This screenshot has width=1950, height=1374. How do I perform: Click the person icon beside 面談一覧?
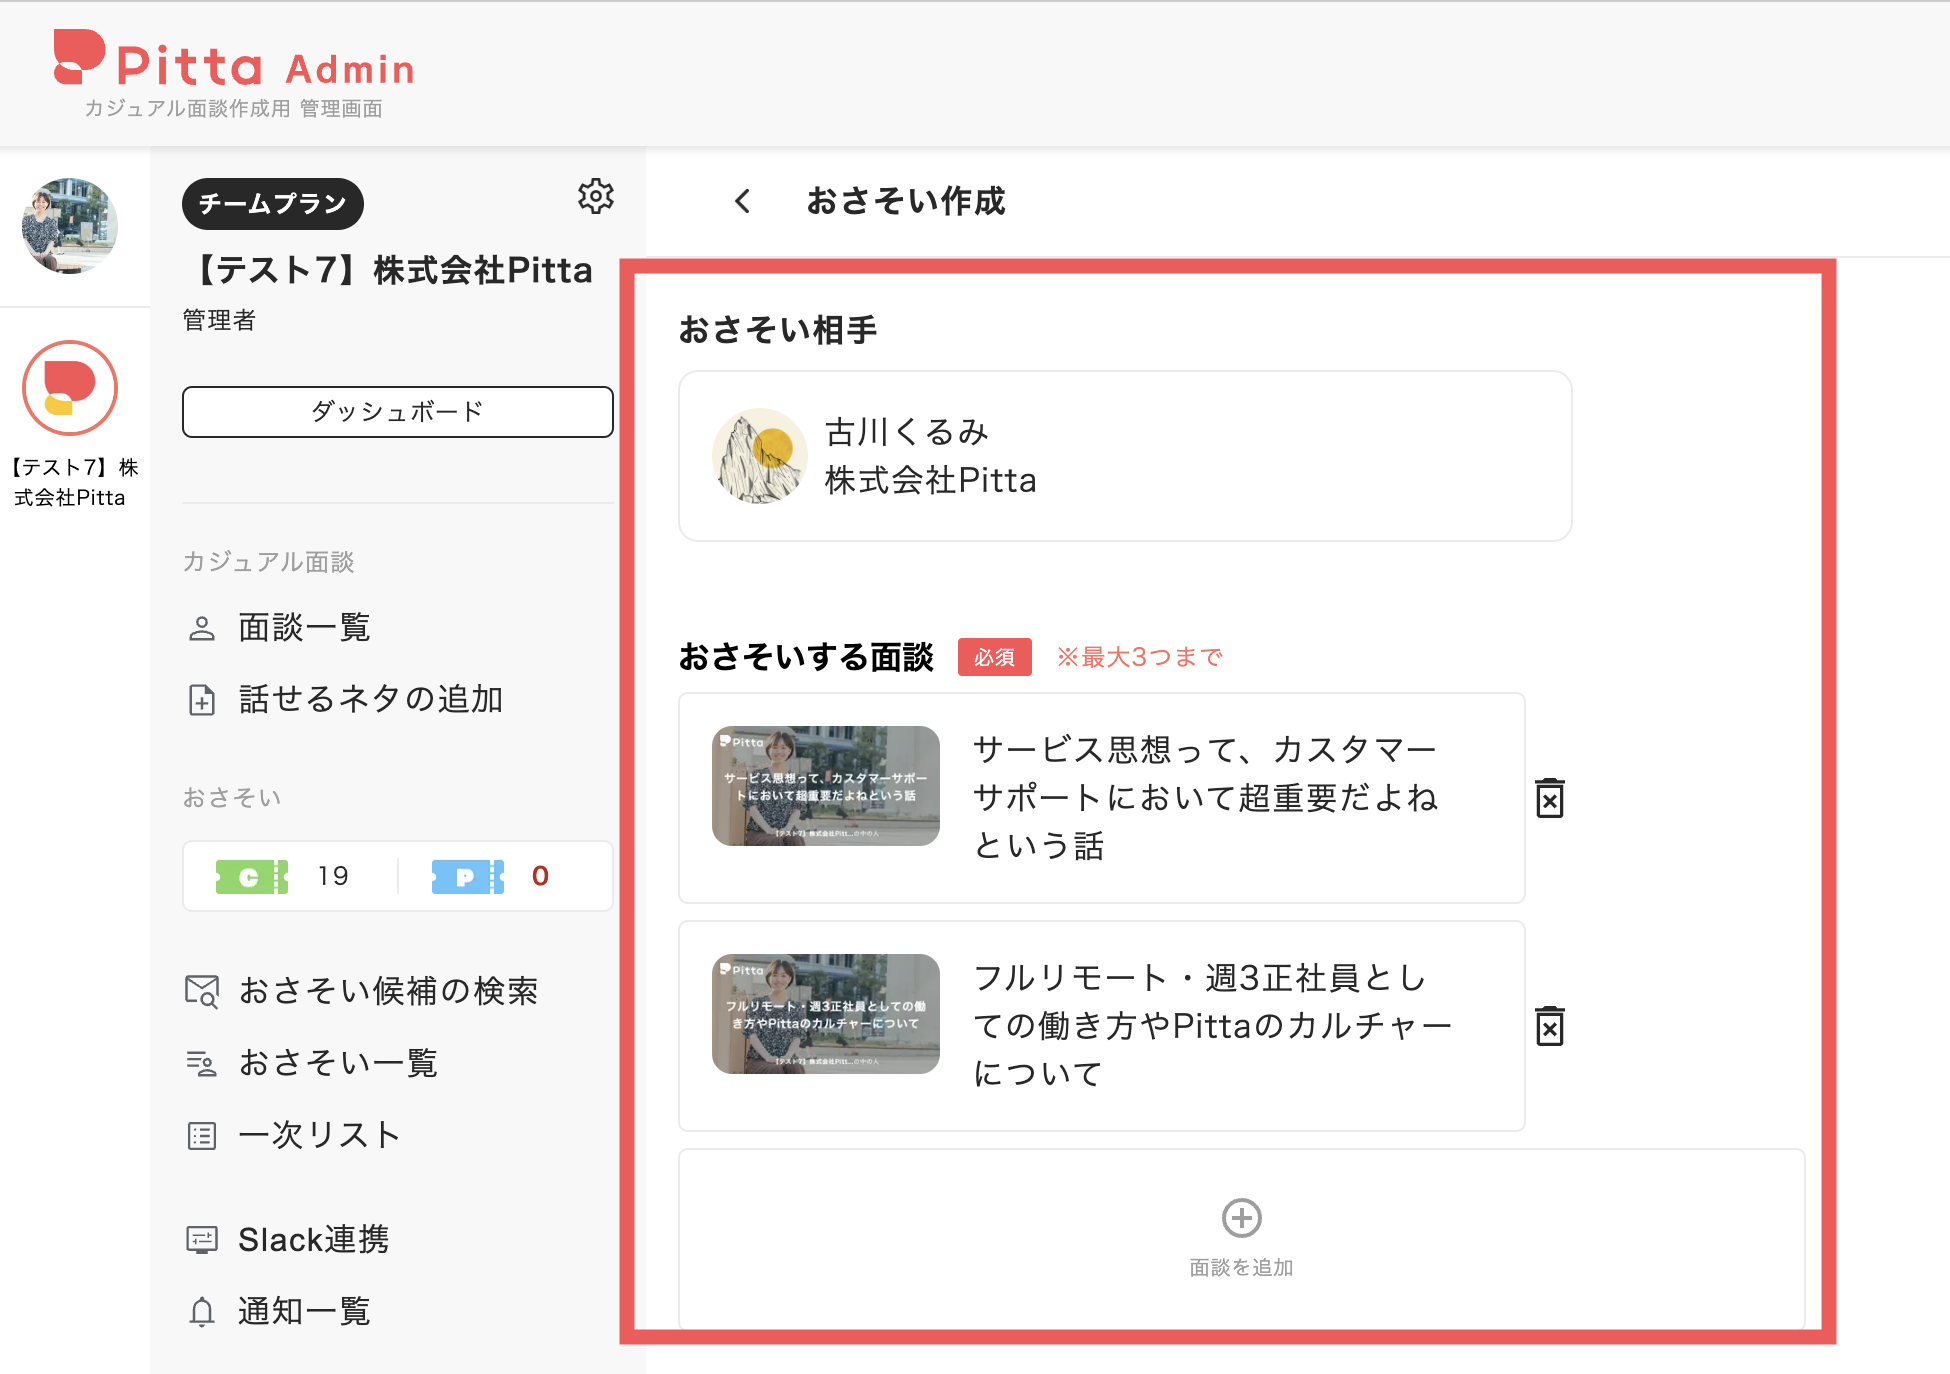coord(202,628)
